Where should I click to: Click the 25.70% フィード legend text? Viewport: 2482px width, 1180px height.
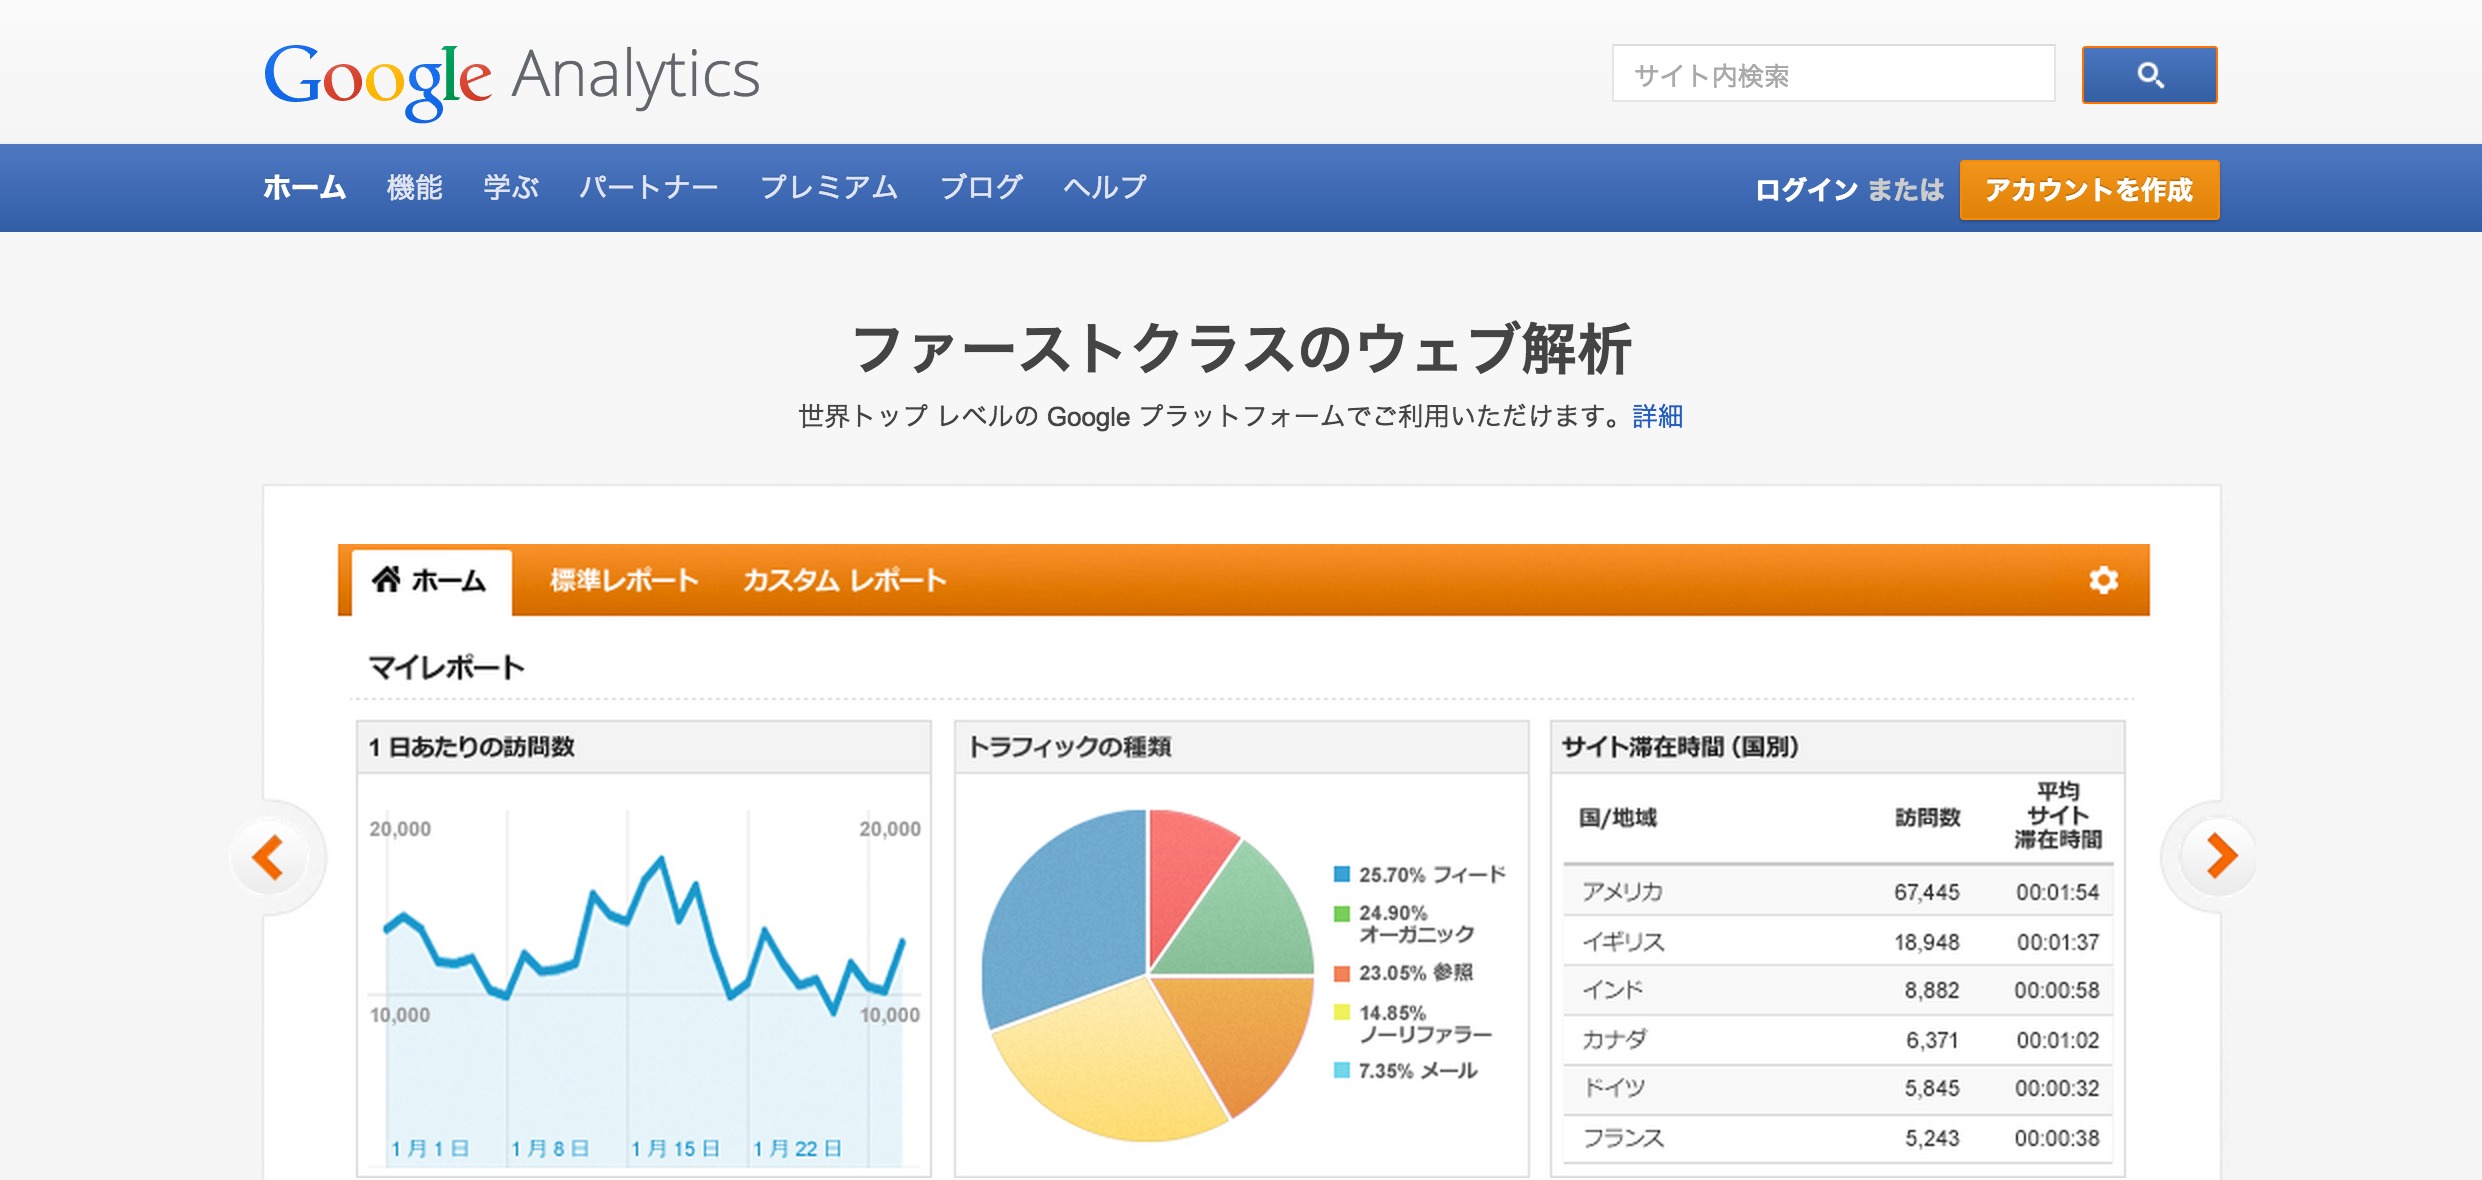click(1432, 875)
